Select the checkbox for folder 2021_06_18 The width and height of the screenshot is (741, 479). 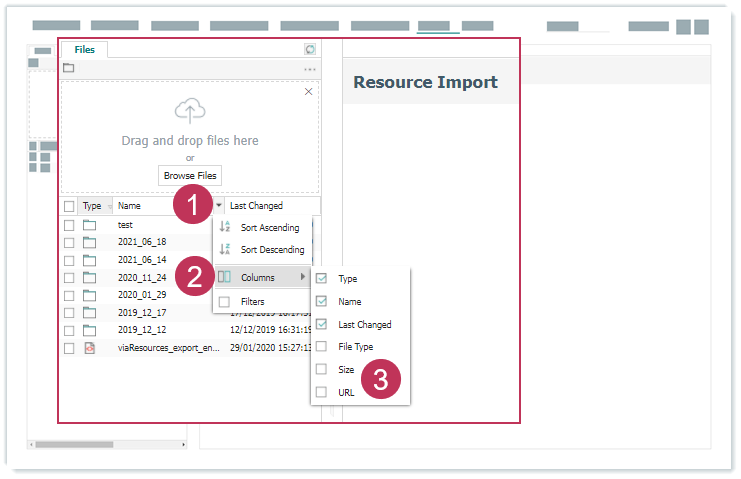69,242
